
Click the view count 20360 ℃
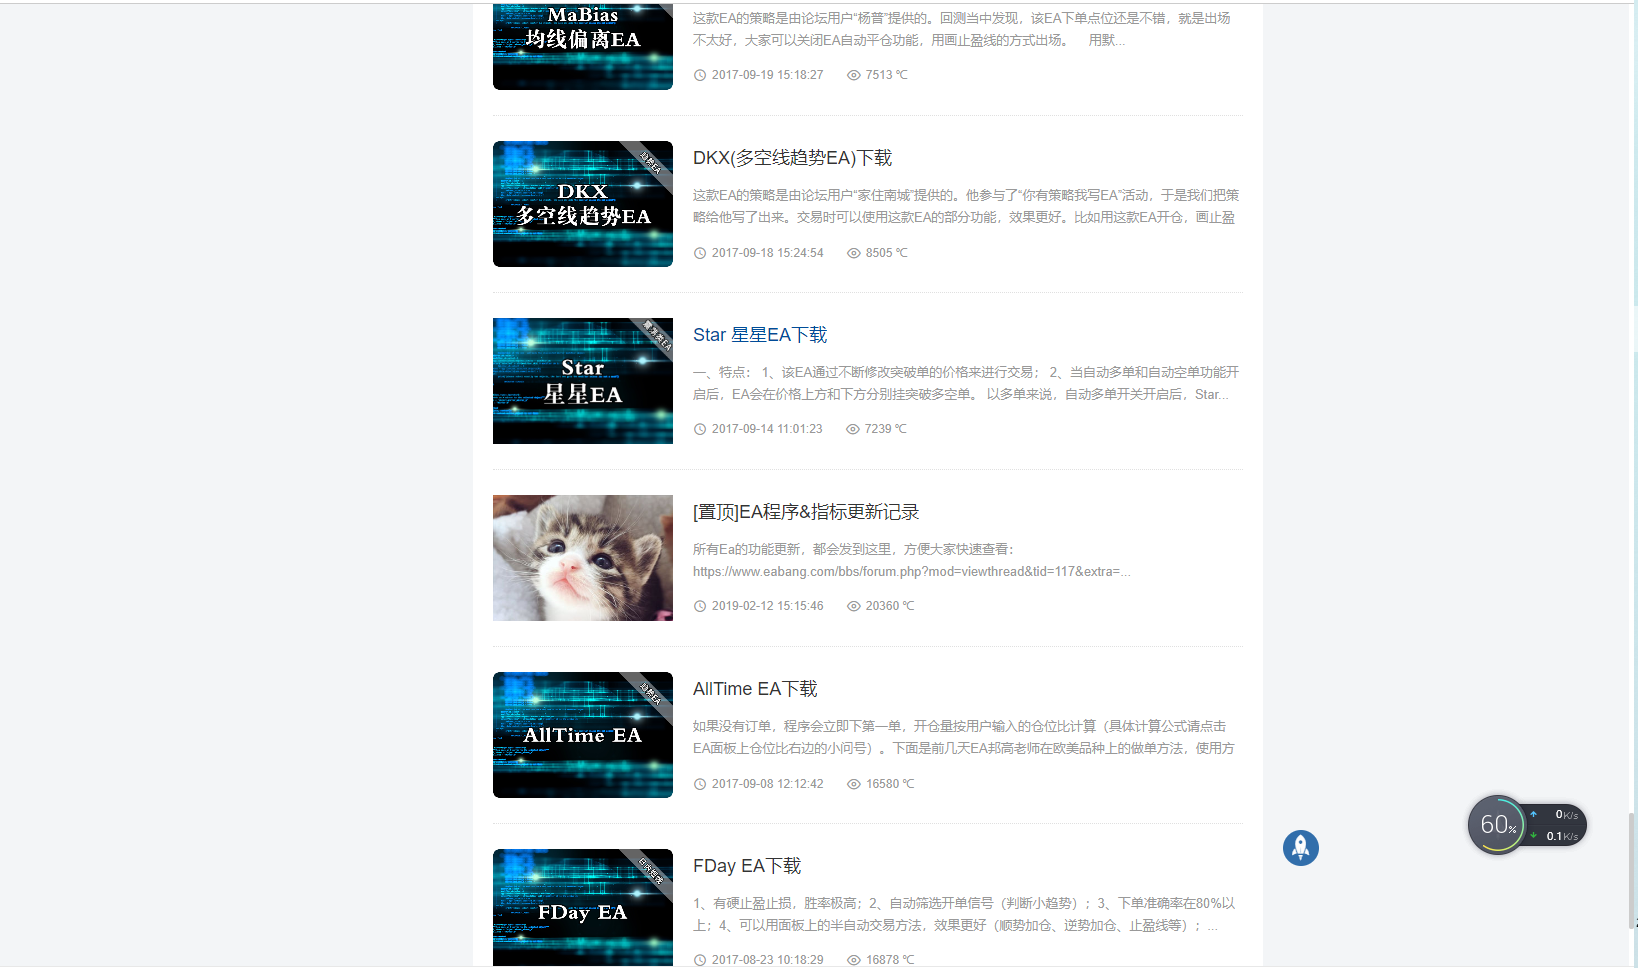click(890, 606)
